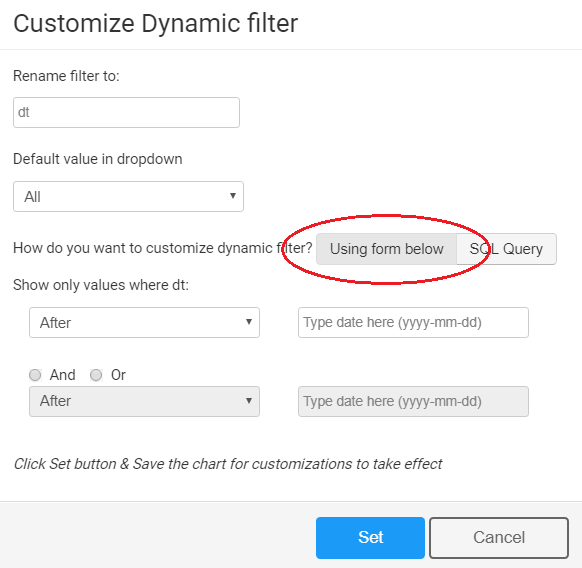Select Using form below option
This screenshot has height=568, width=582.
[386, 249]
